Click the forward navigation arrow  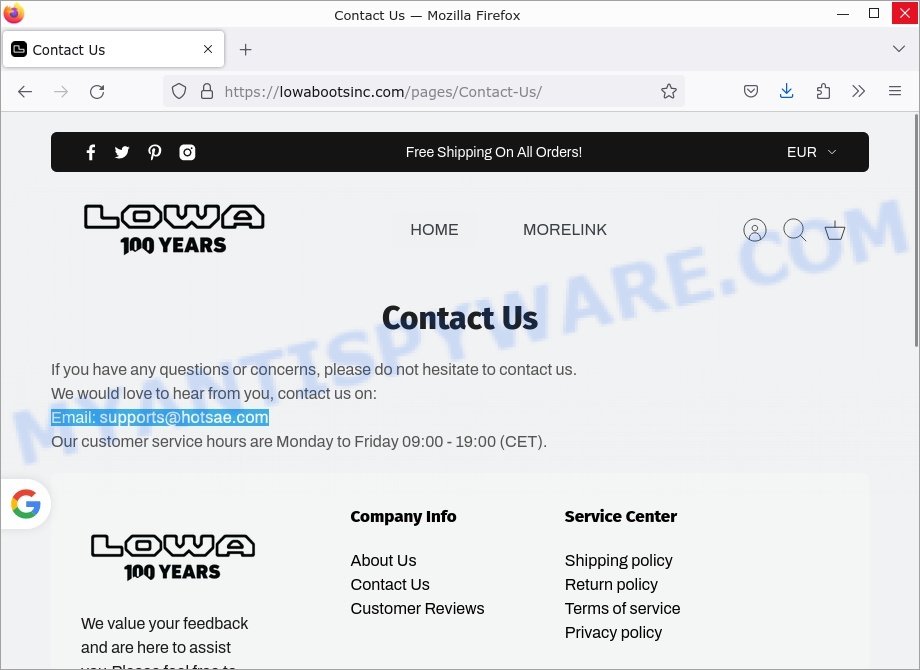pos(61,92)
